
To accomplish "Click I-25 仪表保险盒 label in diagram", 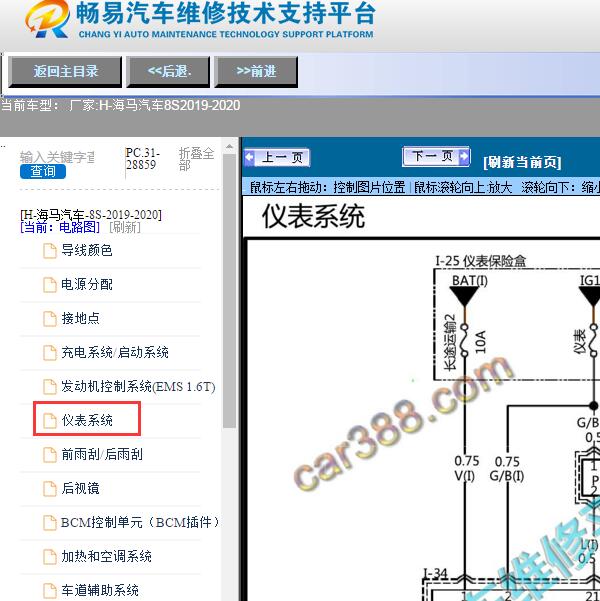I will pos(480,261).
